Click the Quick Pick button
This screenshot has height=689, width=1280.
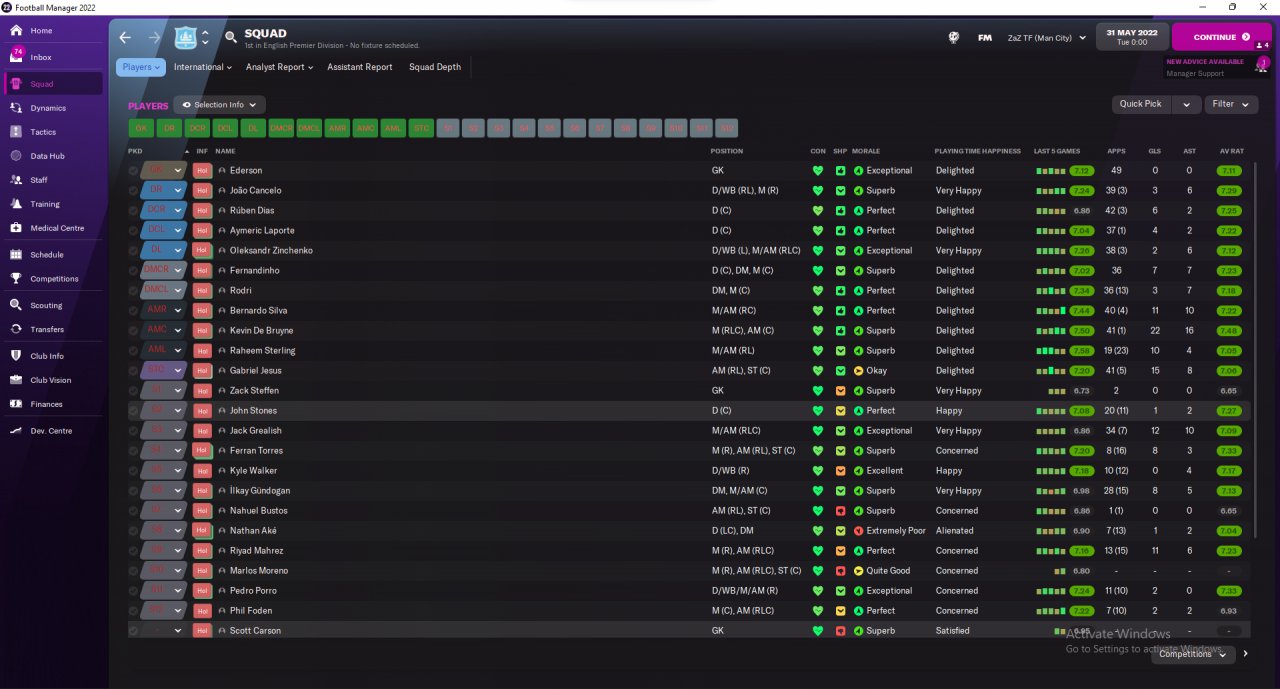pos(1141,104)
